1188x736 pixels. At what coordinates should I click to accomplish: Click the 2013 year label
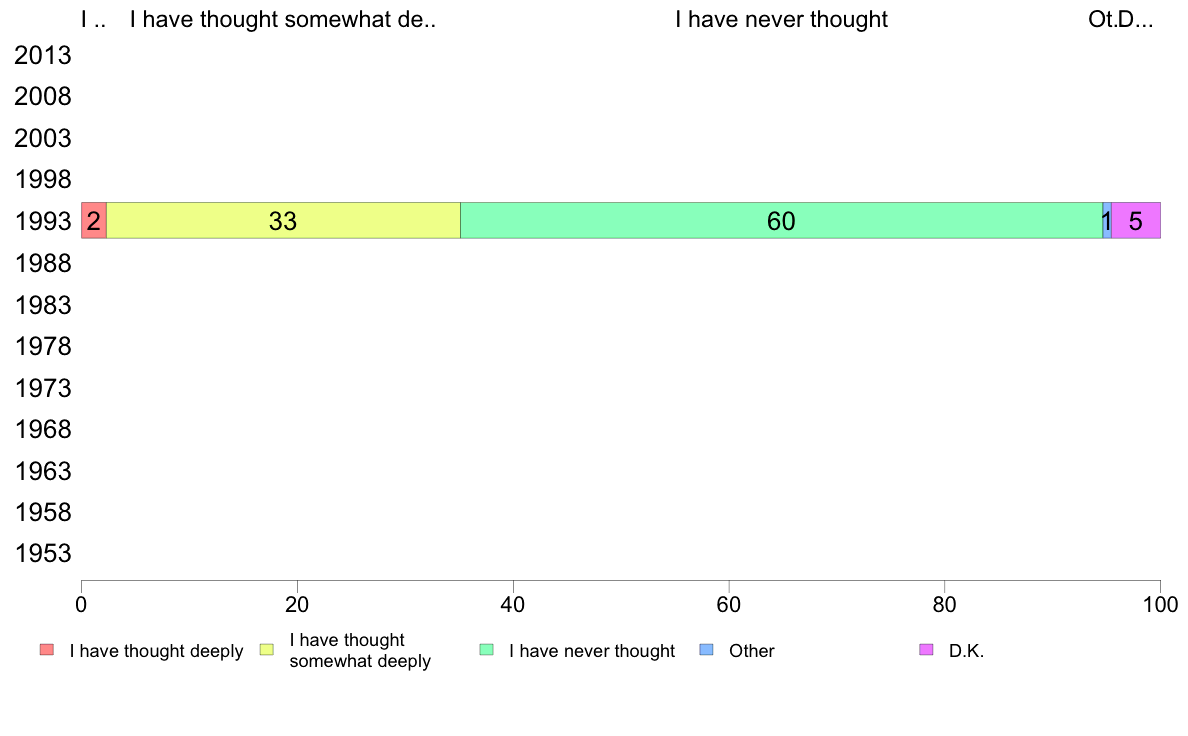pos(43,55)
